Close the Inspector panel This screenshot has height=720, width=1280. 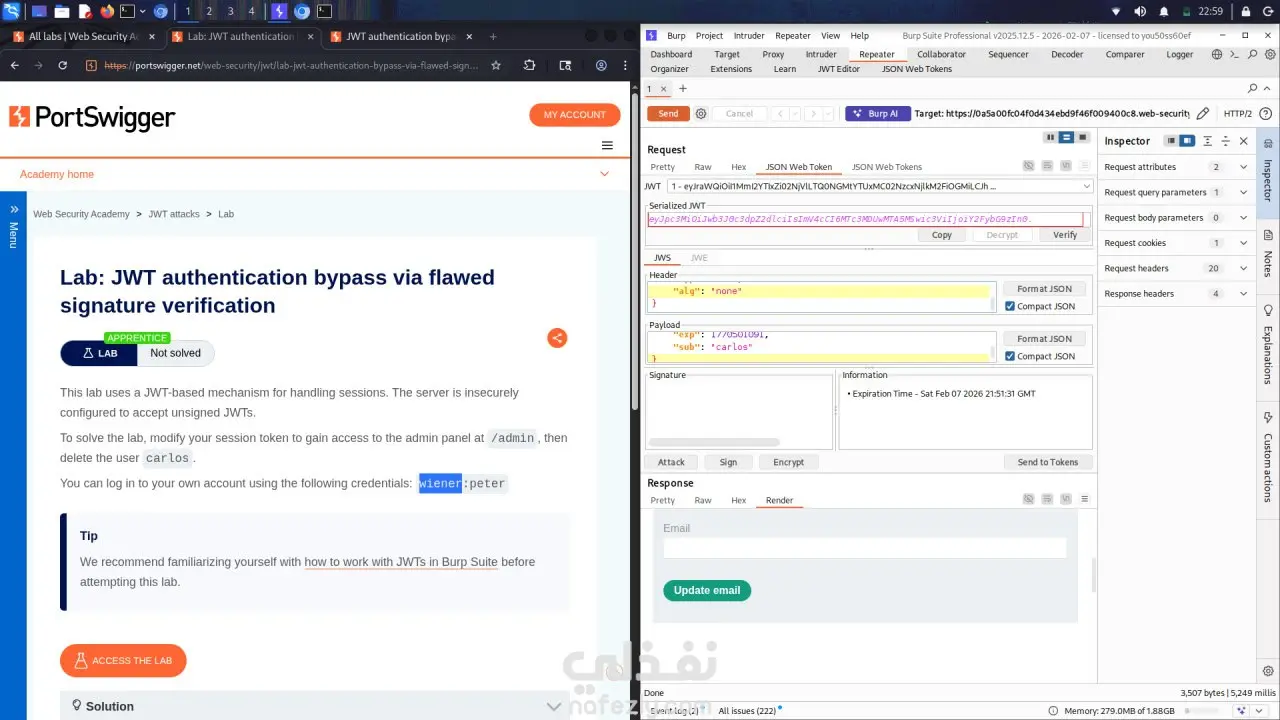click(1244, 141)
